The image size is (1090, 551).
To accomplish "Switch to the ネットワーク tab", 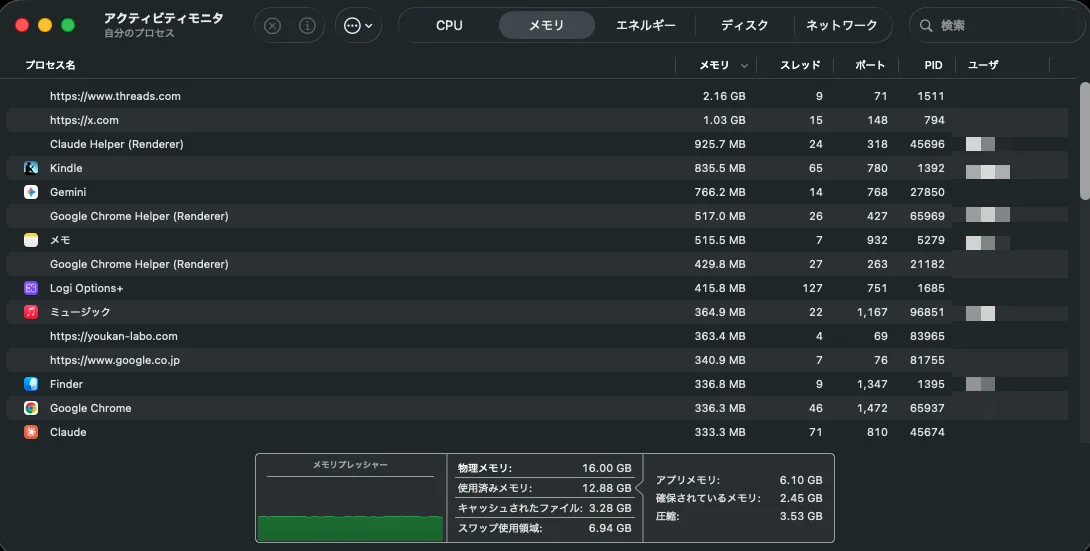I will coord(841,26).
